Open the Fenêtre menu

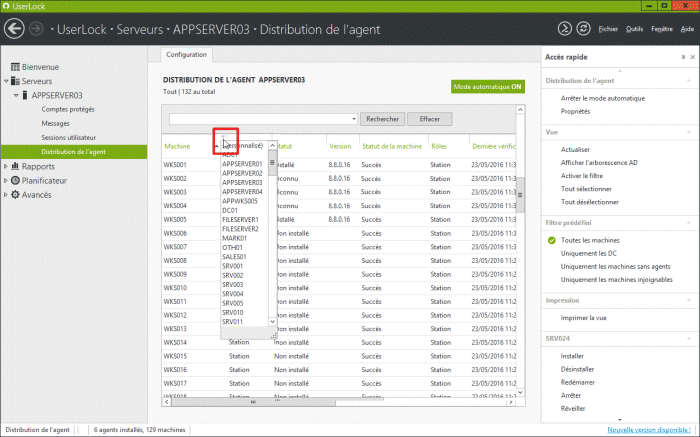[x=662, y=29]
